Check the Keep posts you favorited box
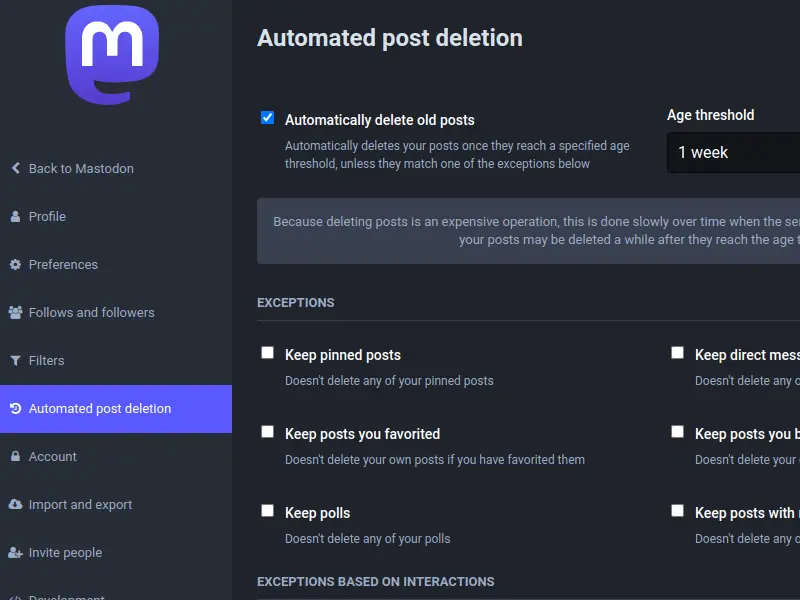Screen dimensions: 800x600 [x=267, y=432]
